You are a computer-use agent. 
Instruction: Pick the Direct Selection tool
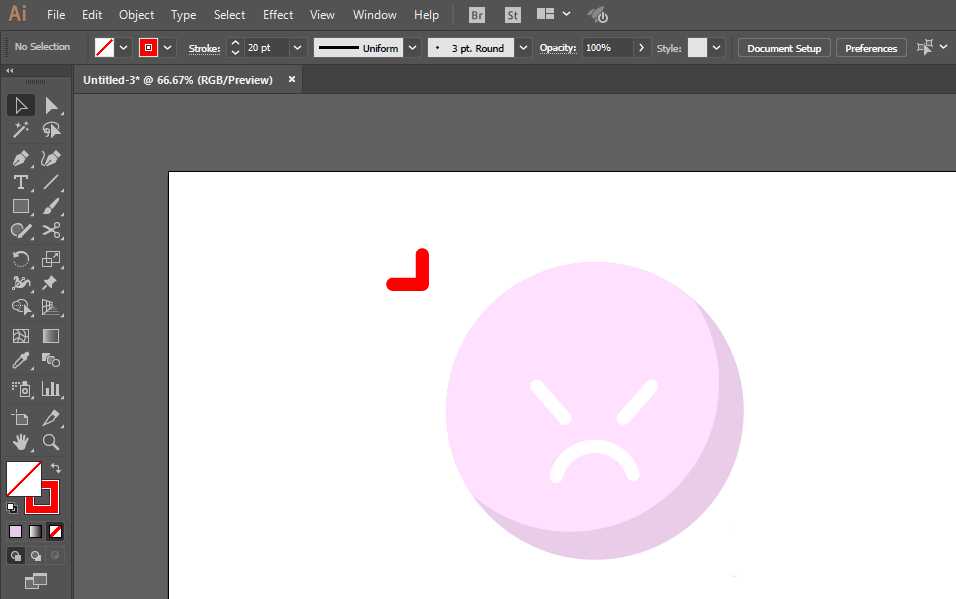51,106
